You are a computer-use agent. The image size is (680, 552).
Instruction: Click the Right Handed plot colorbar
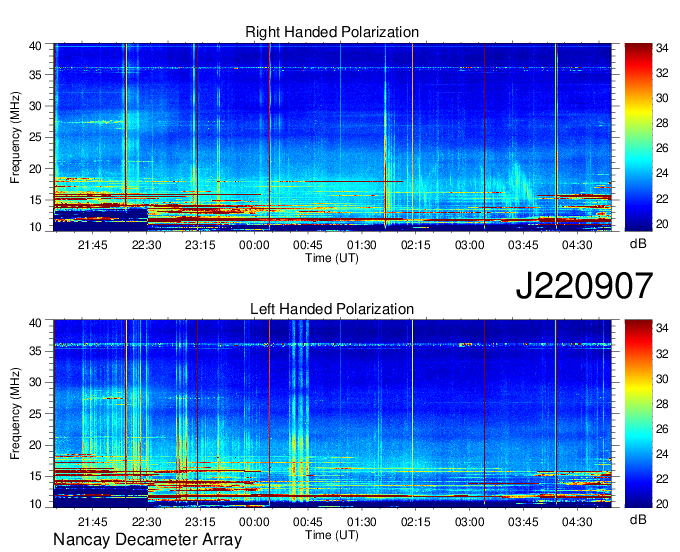[638, 137]
